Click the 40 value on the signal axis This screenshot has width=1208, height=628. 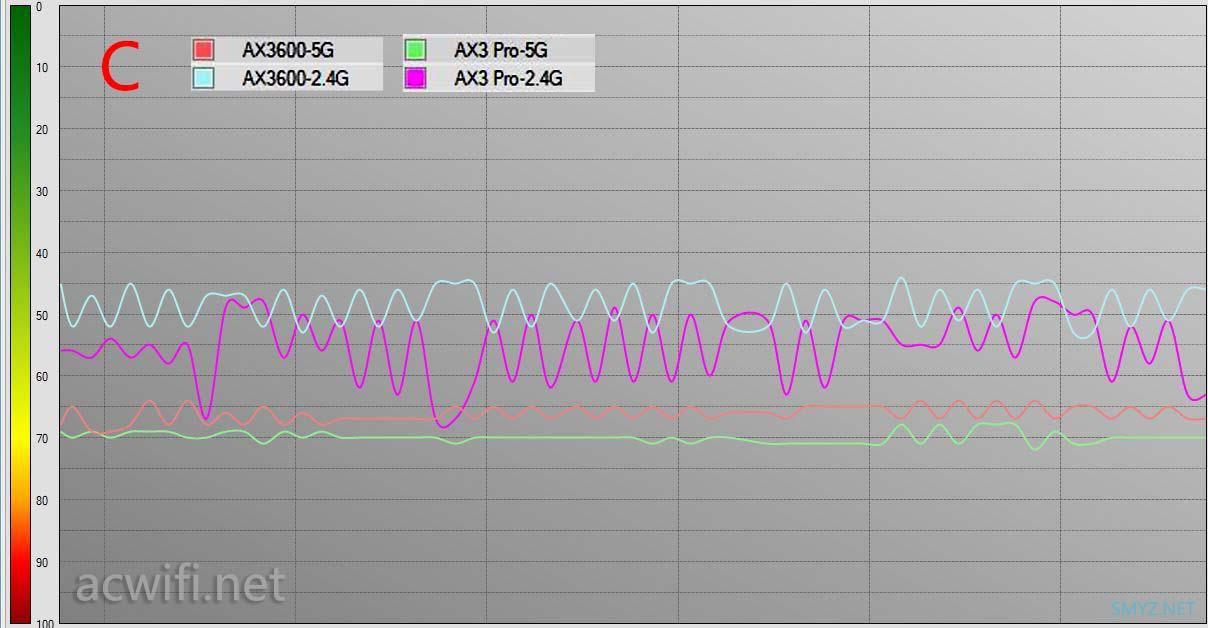[41, 253]
